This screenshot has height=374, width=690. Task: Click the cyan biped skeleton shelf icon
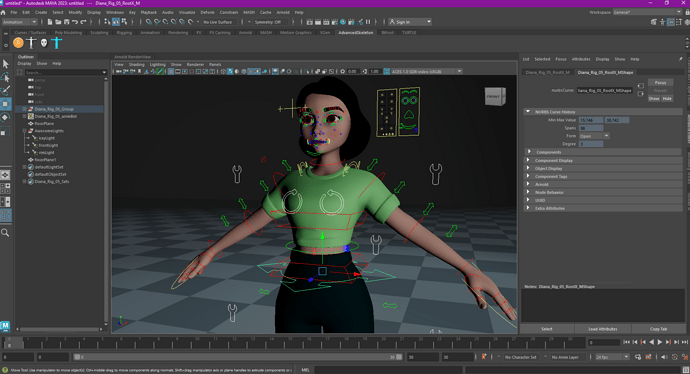tap(57, 43)
